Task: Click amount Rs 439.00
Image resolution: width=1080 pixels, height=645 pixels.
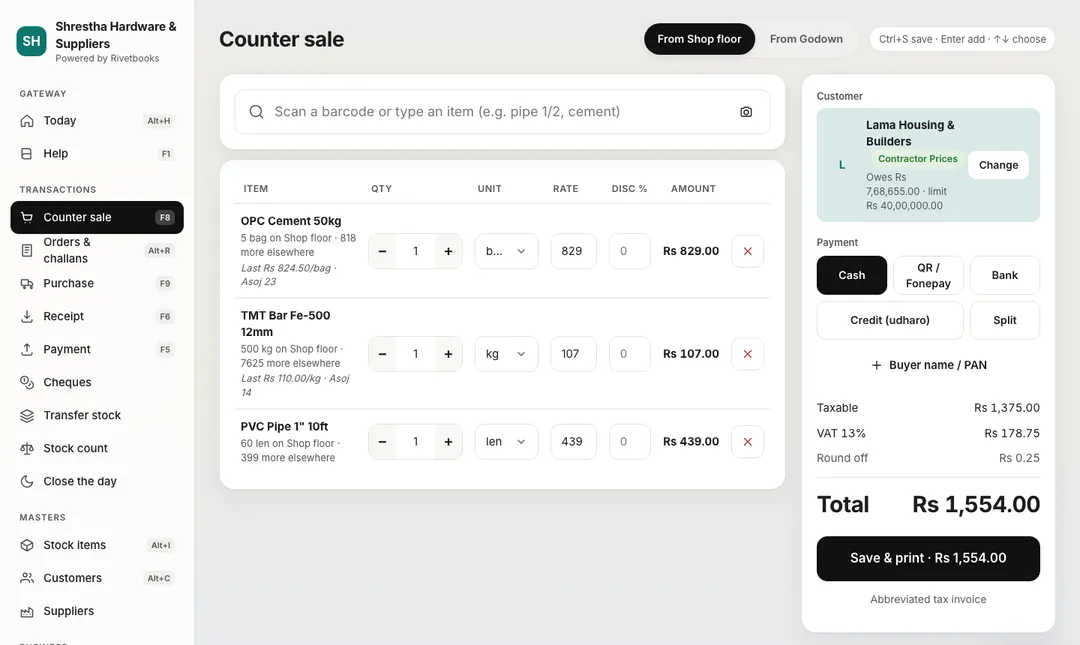Action: tap(691, 442)
